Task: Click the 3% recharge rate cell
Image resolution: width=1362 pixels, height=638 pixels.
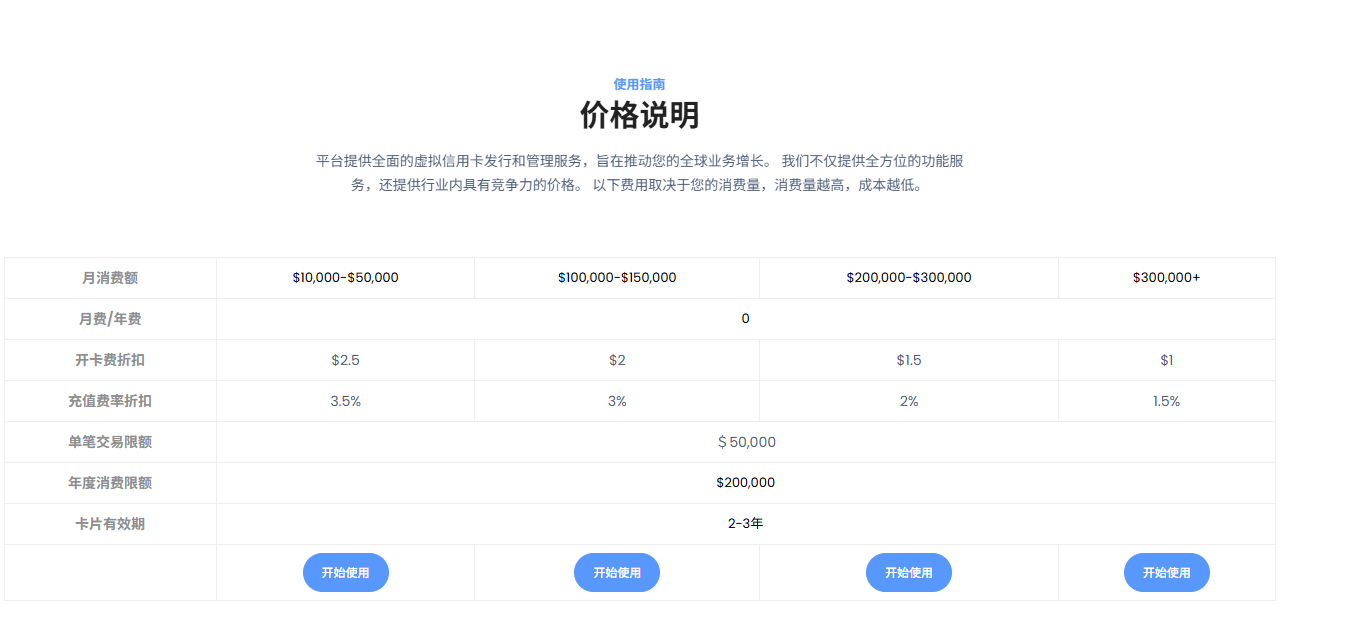Action: 617,401
